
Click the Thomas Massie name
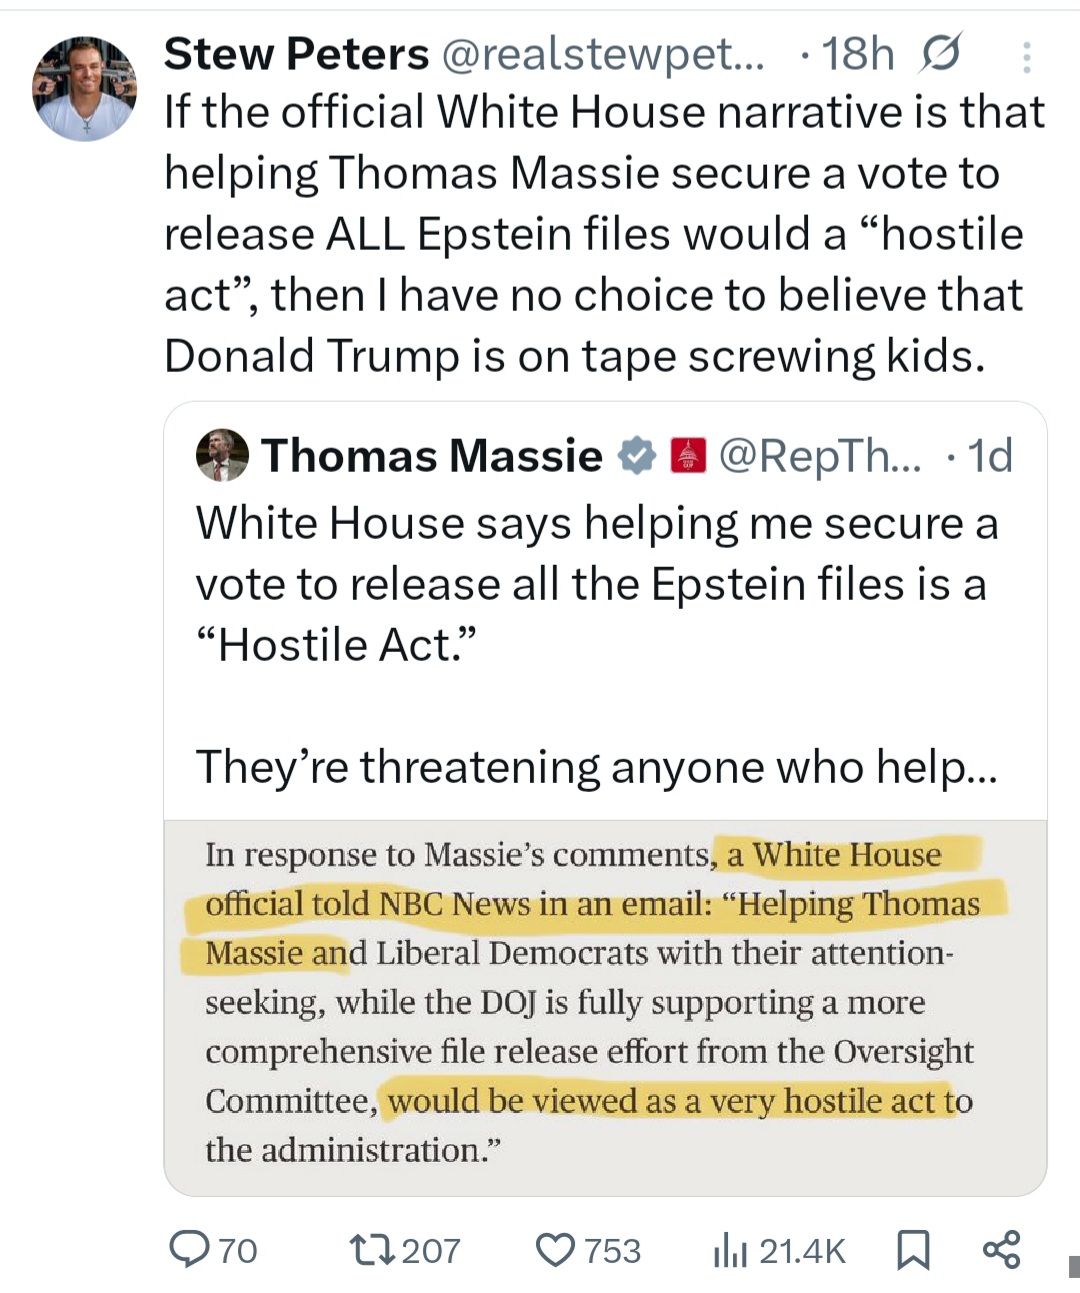pyautogui.click(x=432, y=456)
